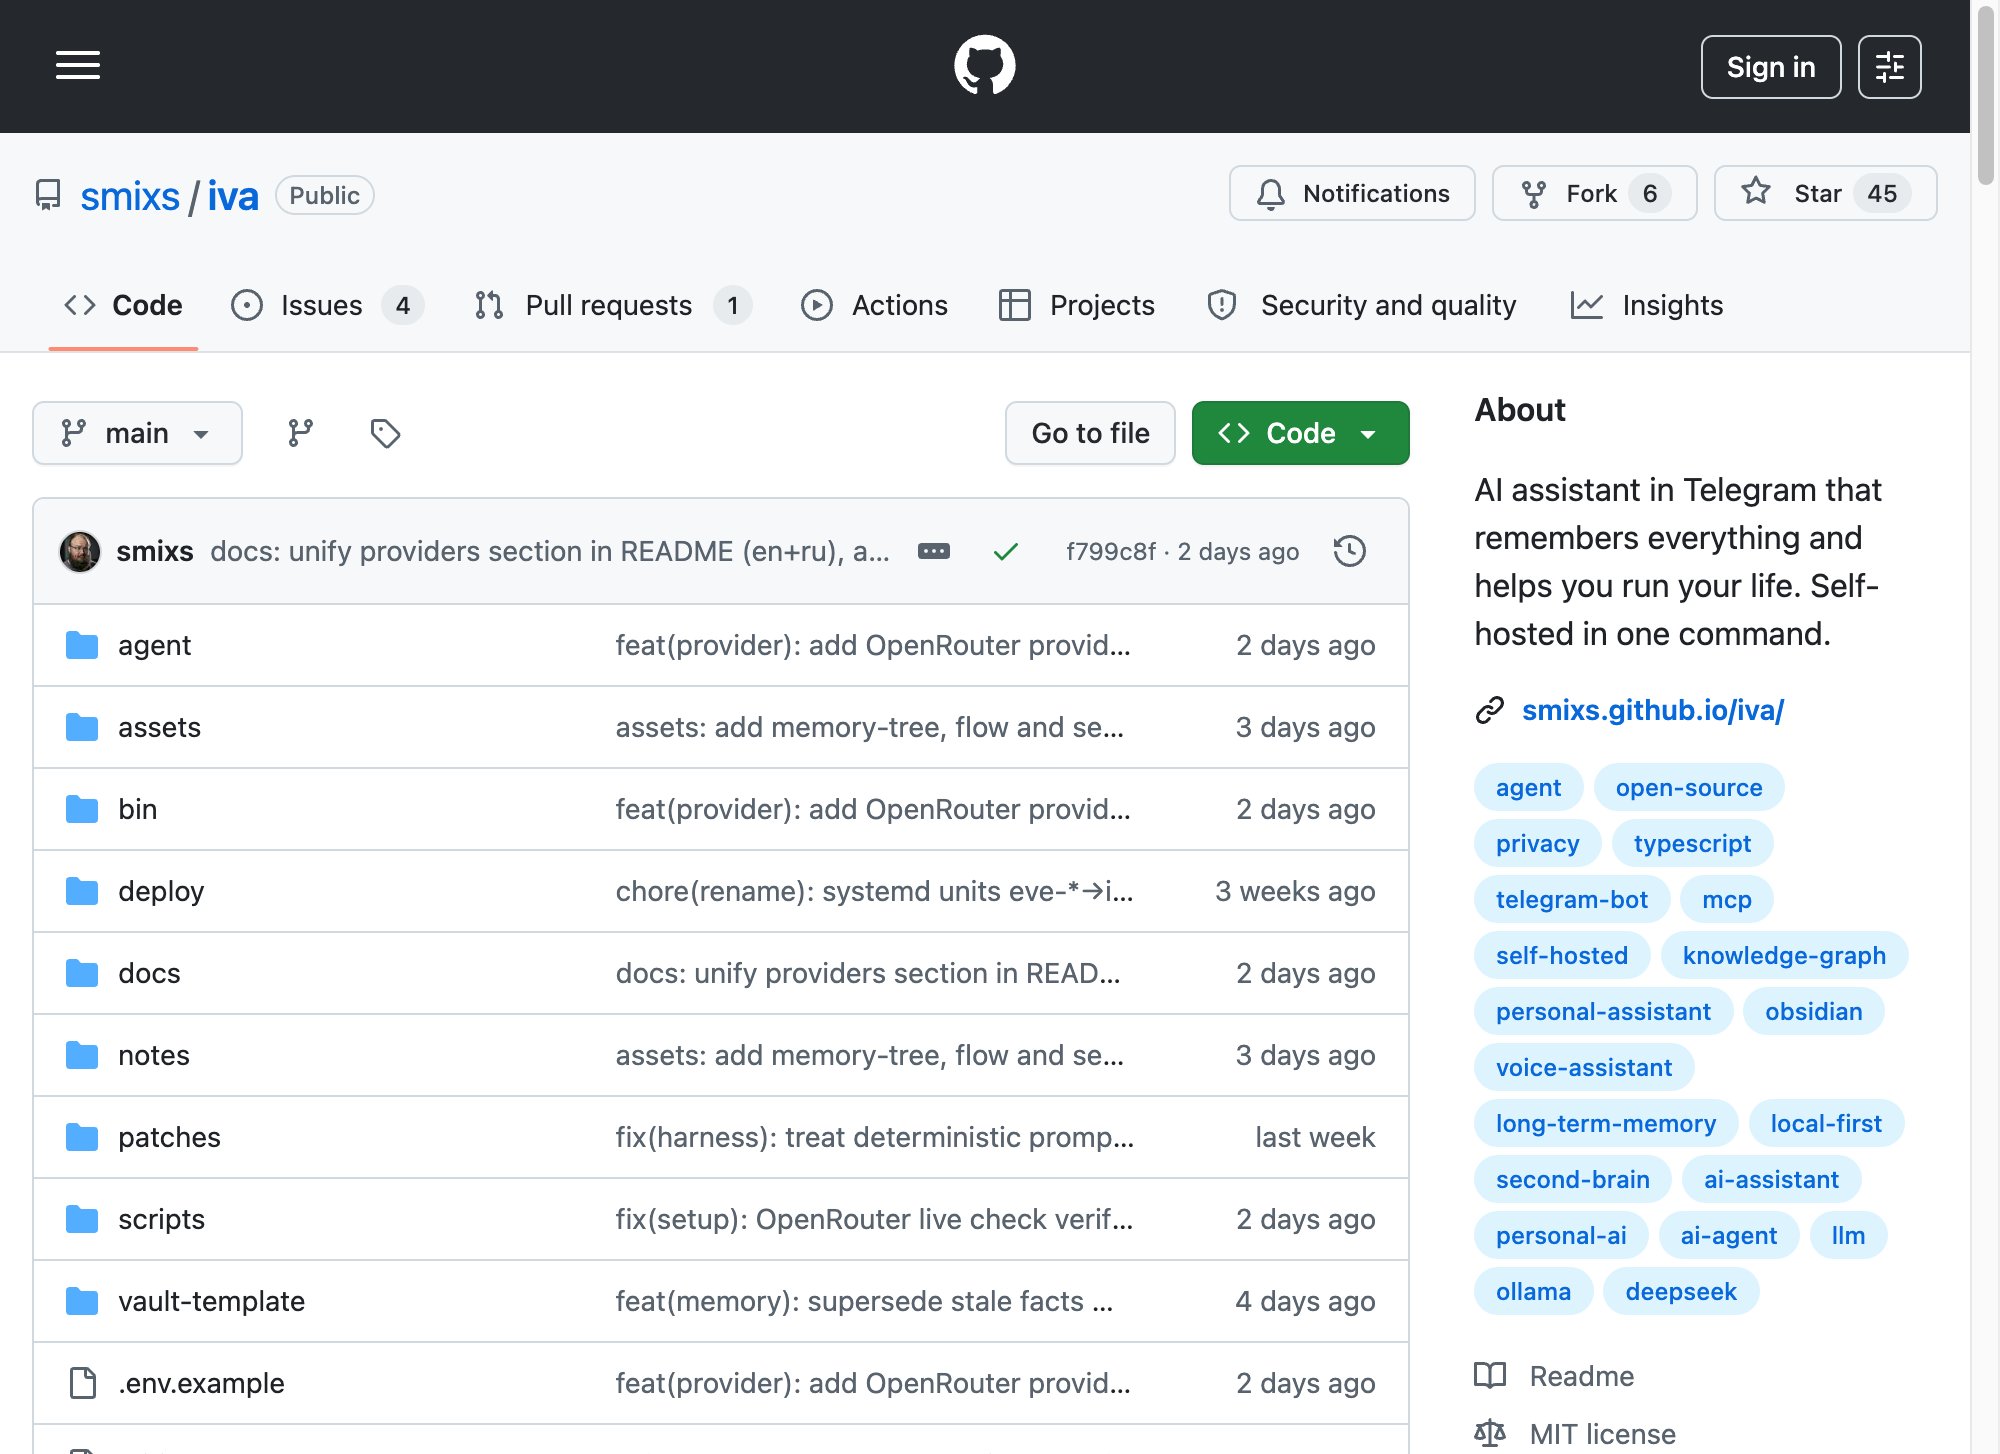This screenshot has height=1454, width=2000.
Task: Click the .env.example file icon
Action: (83, 1383)
